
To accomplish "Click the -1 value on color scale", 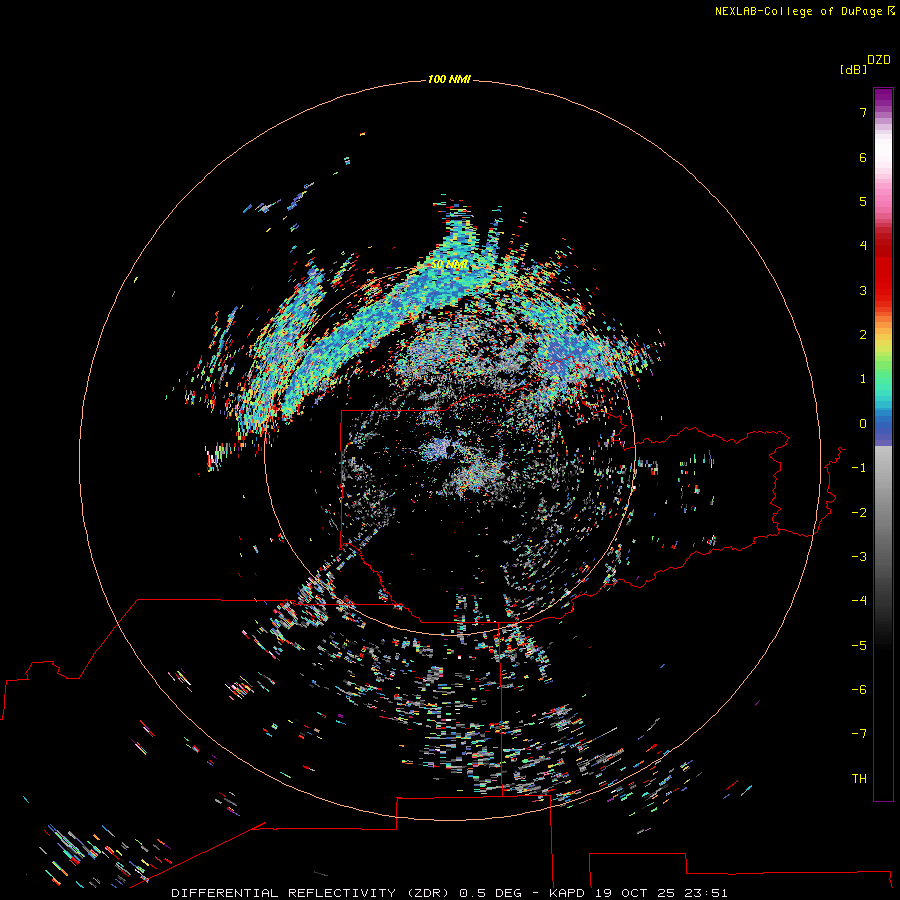I will [859, 468].
